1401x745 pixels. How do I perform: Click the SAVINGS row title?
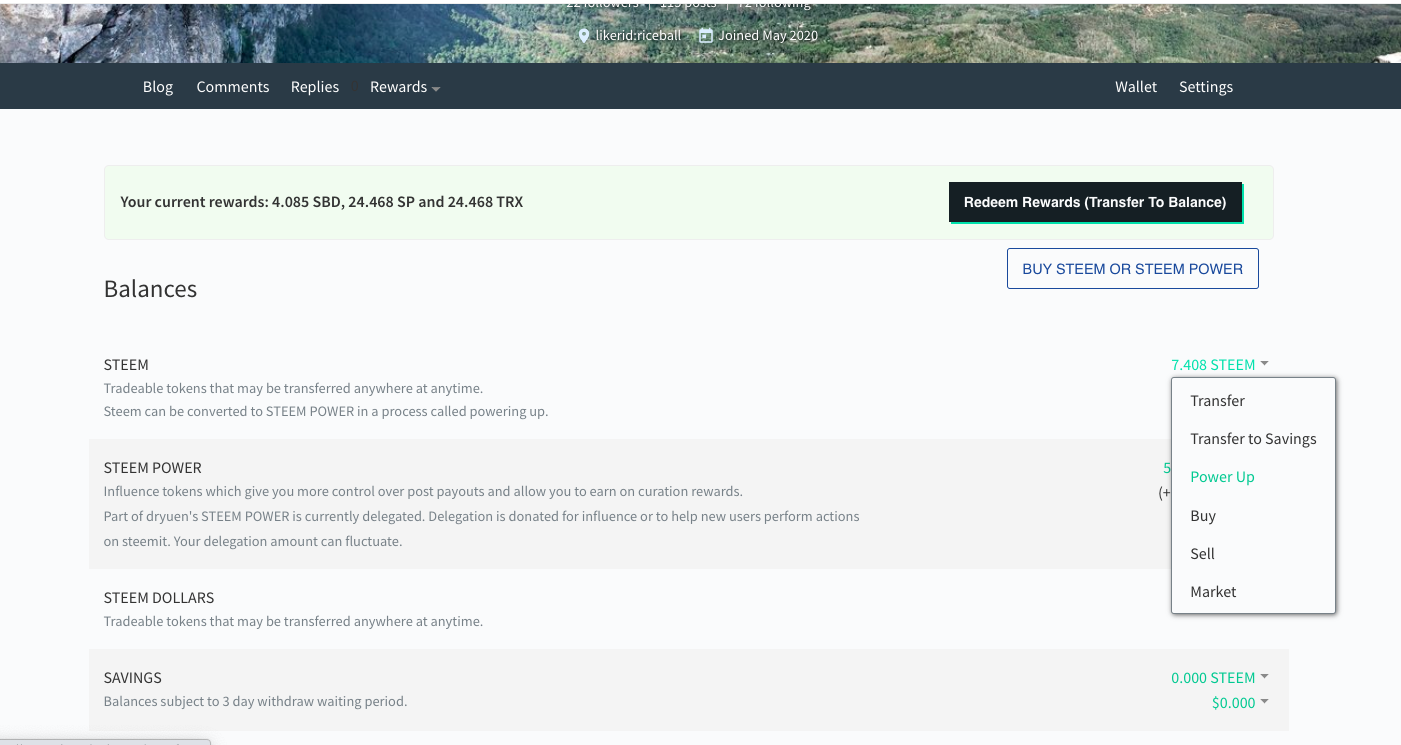click(133, 678)
